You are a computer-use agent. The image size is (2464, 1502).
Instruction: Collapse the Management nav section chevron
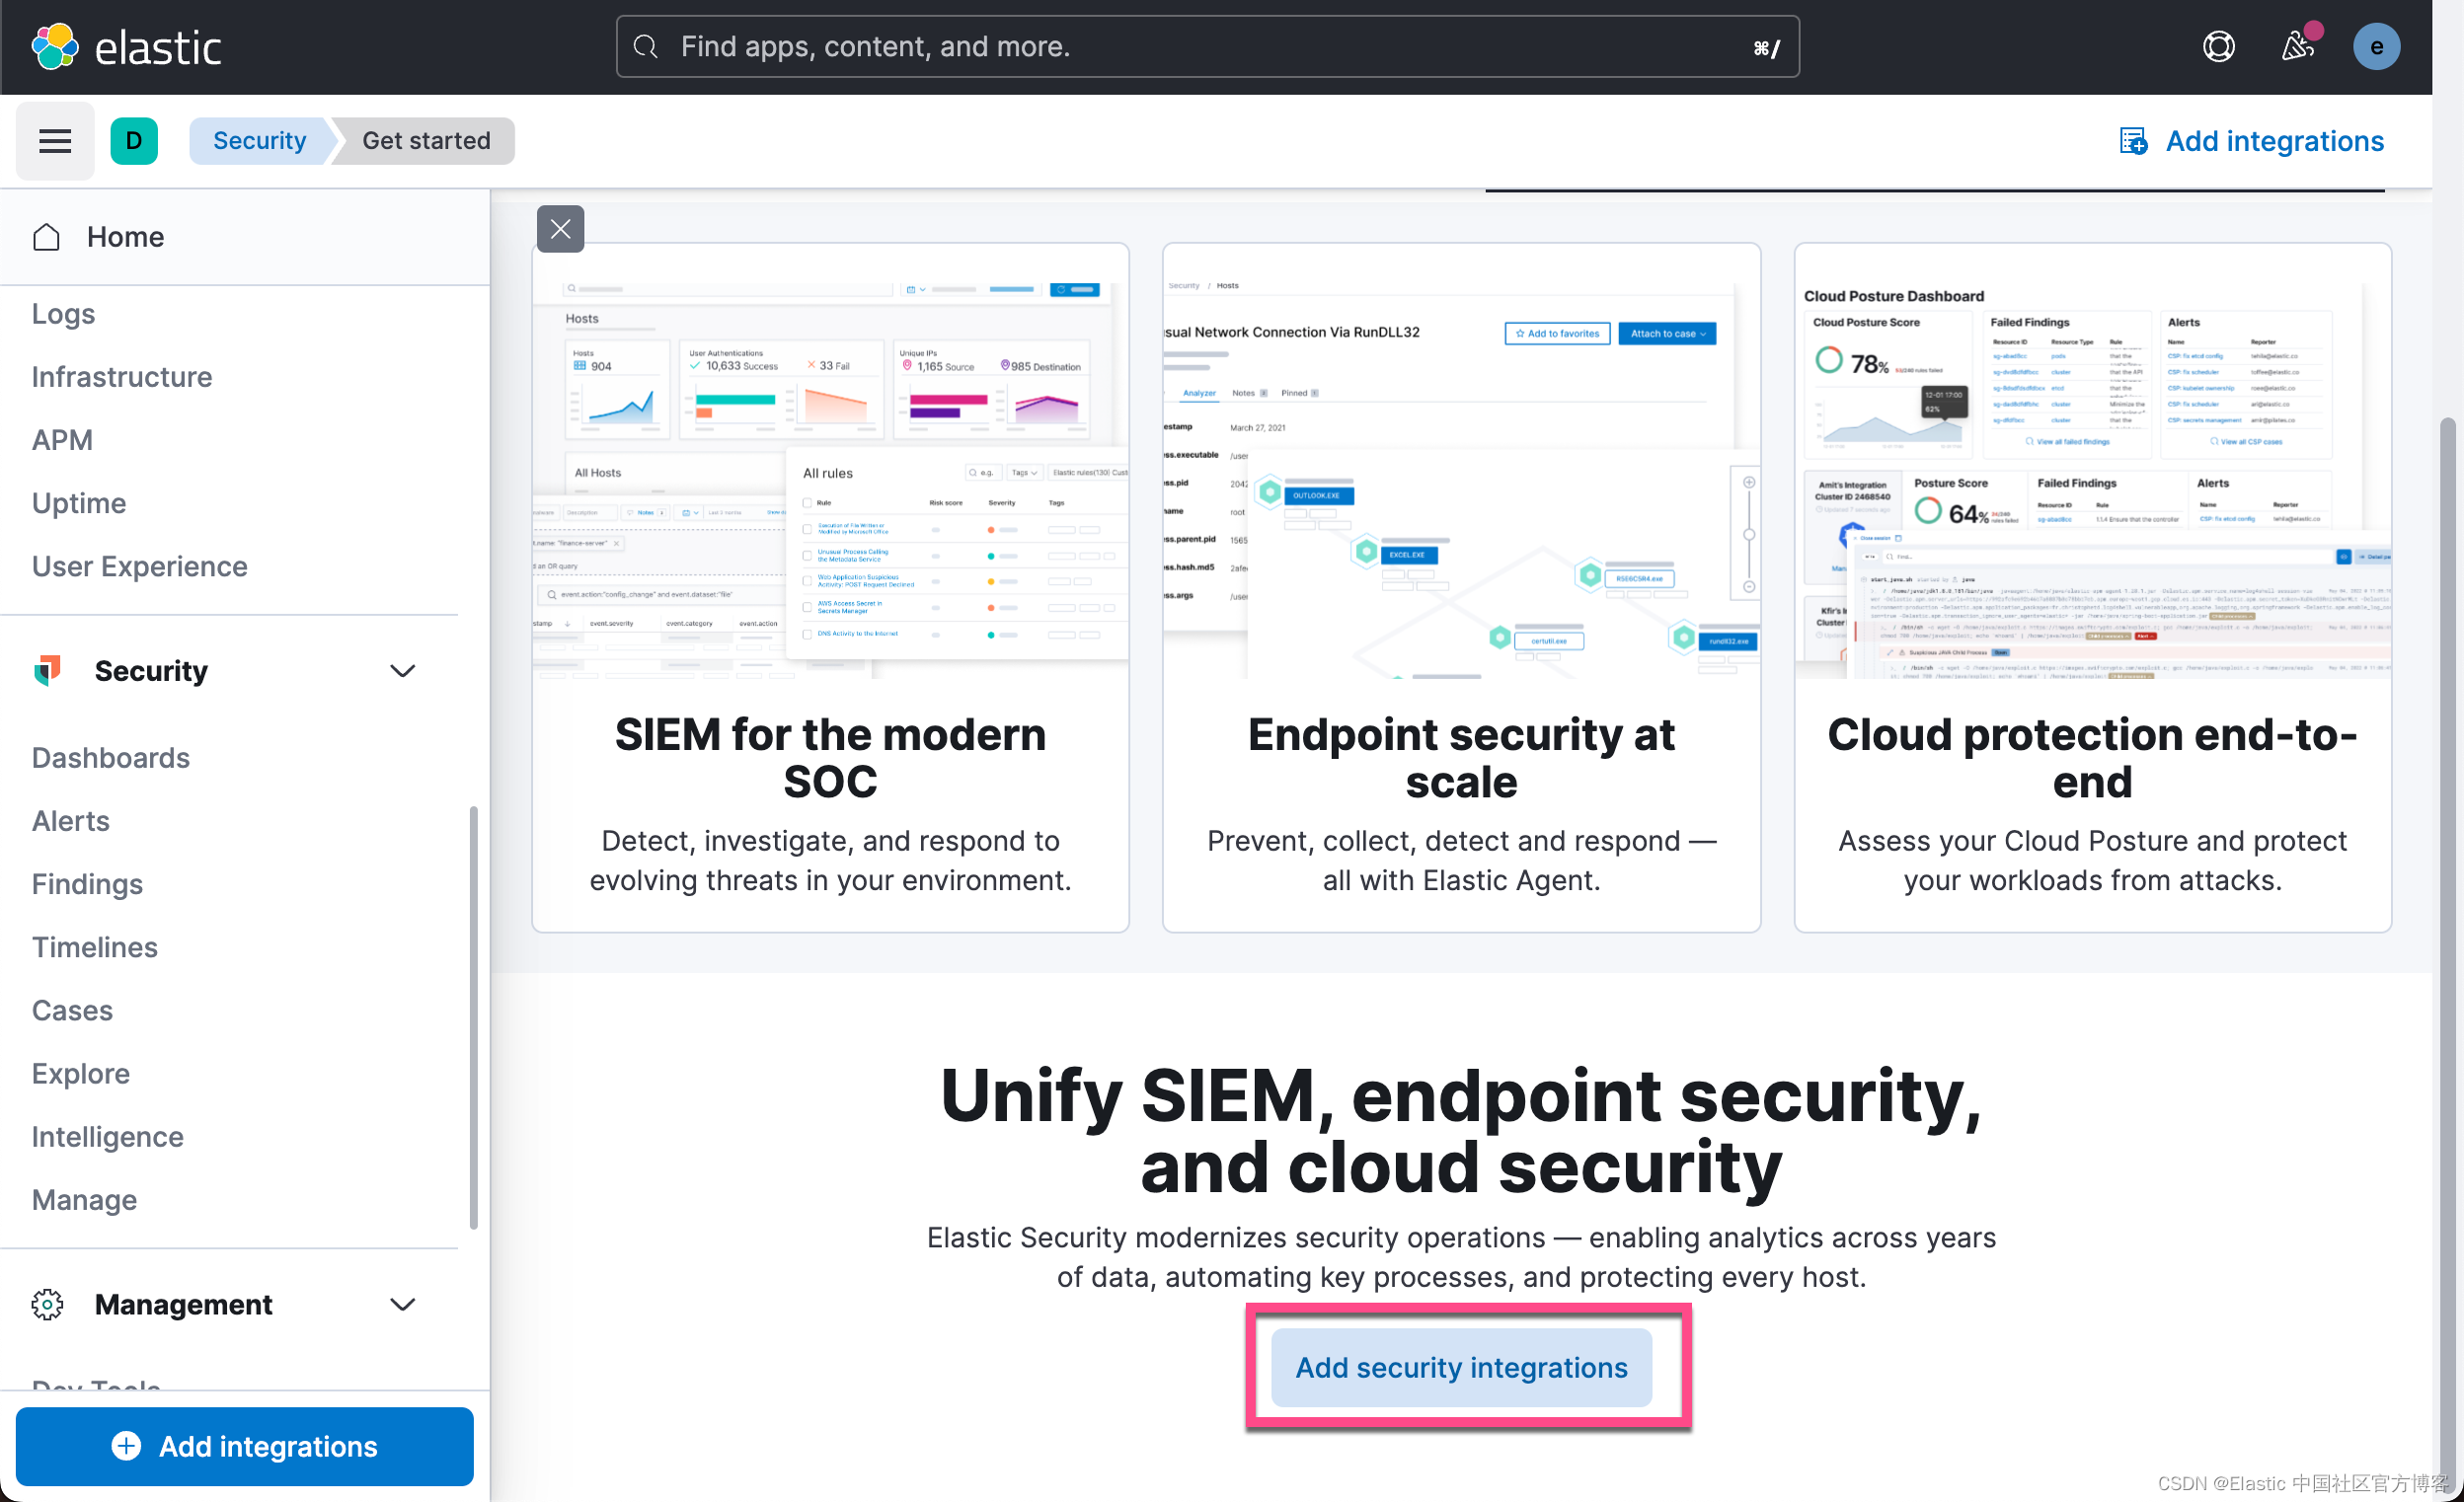[x=402, y=1304]
